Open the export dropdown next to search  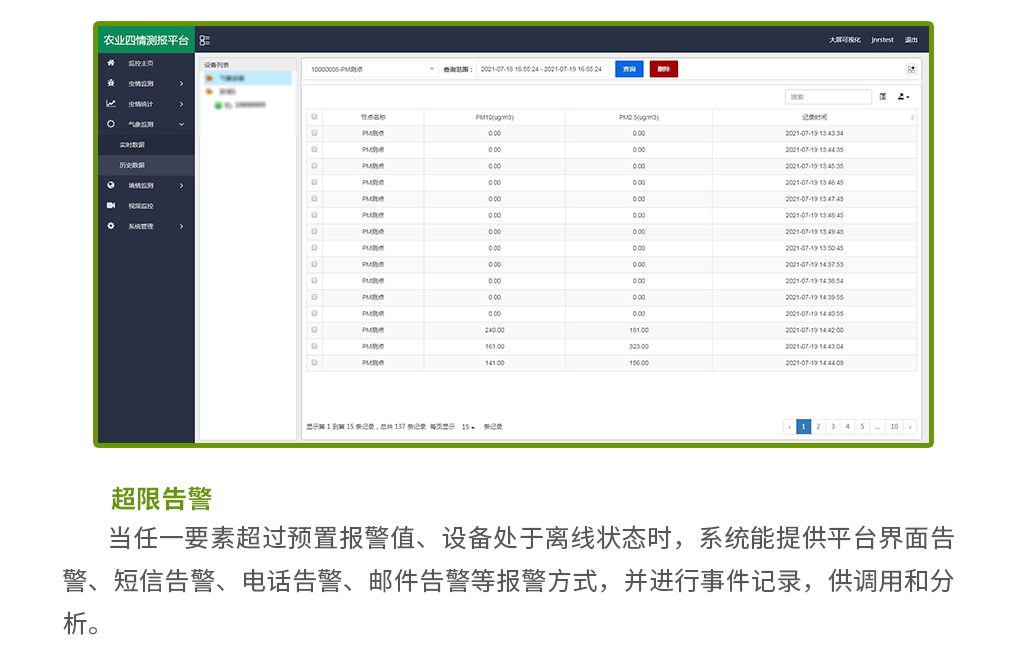click(903, 97)
